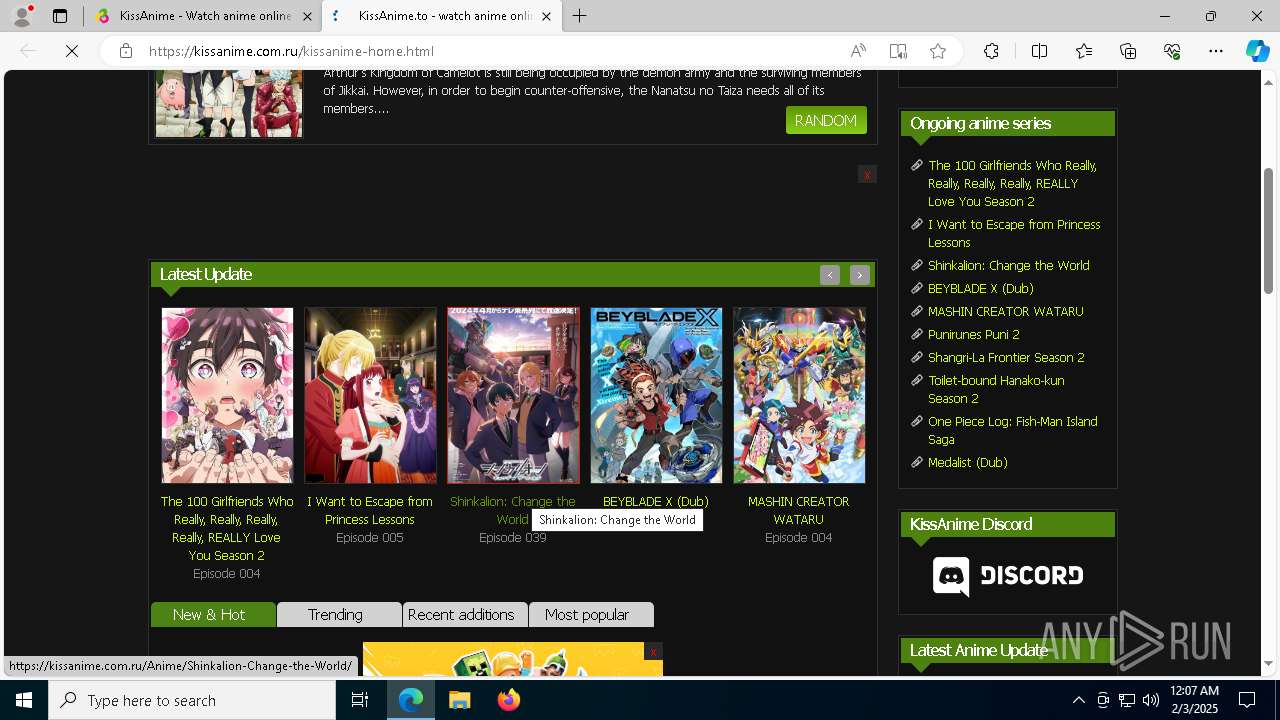Open 'Episode 005' under Princess Lessons

click(370, 537)
